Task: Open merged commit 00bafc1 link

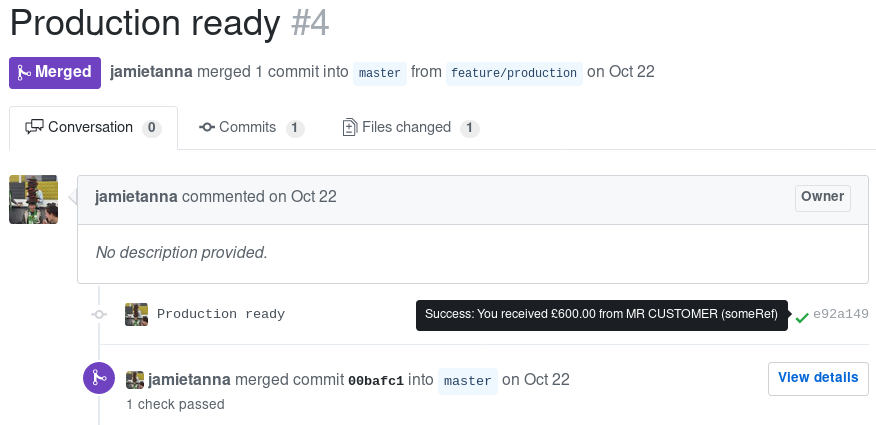Action: tap(375, 381)
